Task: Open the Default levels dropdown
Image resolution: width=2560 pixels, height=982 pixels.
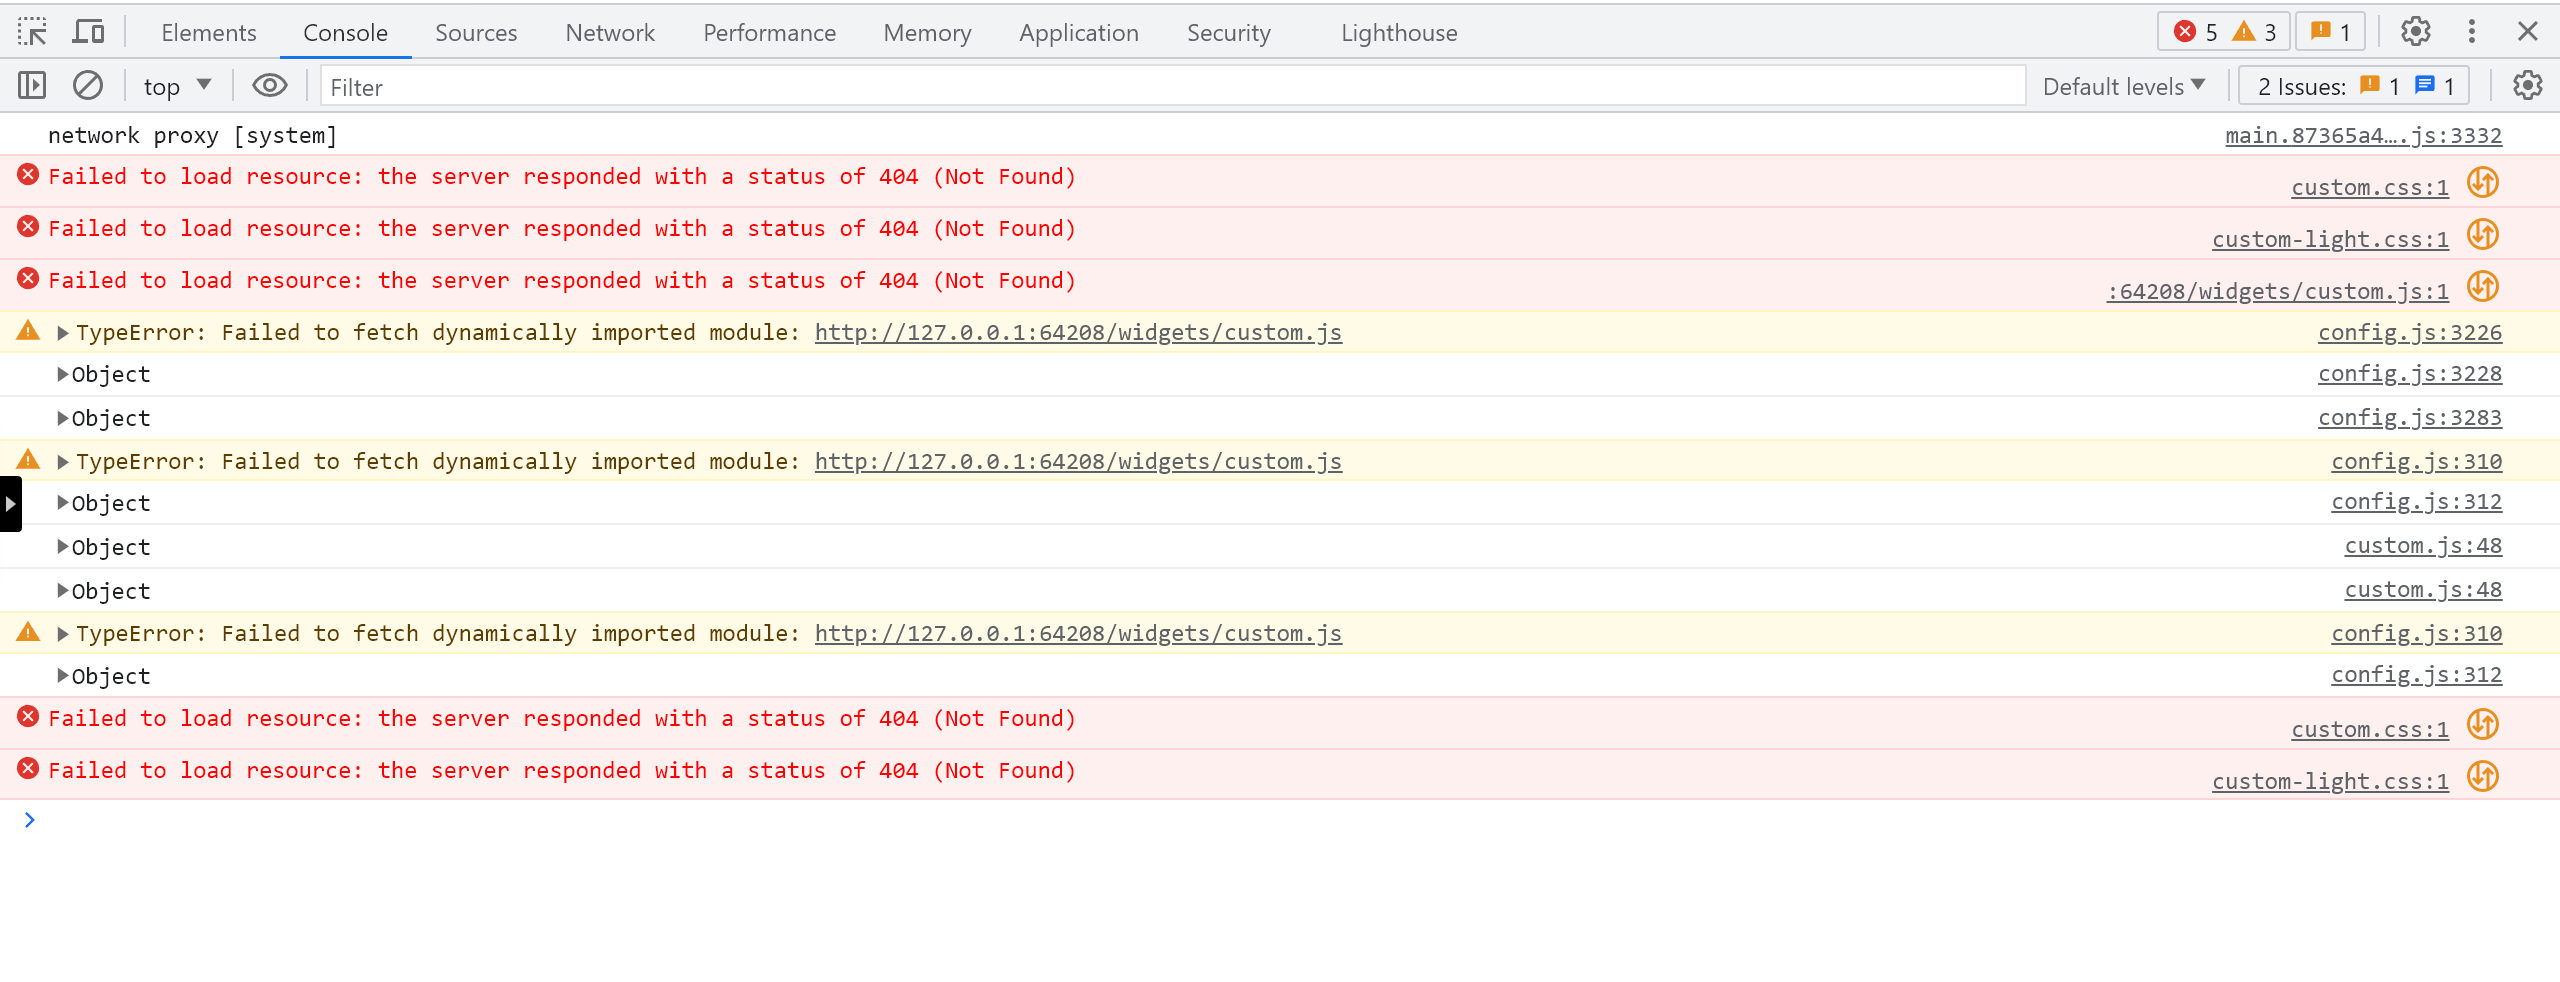Action: (x=2123, y=87)
